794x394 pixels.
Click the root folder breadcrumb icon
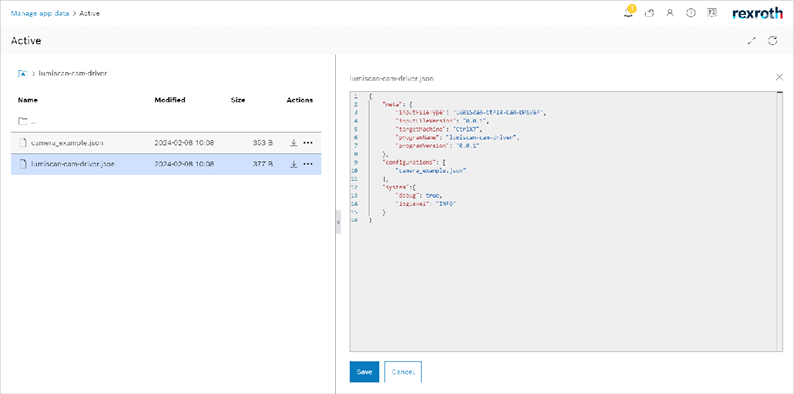(22, 73)
